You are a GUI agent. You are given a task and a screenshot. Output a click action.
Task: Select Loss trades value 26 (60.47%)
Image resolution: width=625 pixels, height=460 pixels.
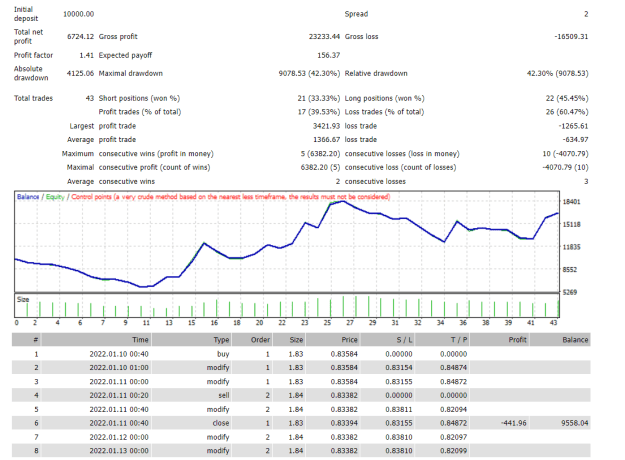coord(567,112)
